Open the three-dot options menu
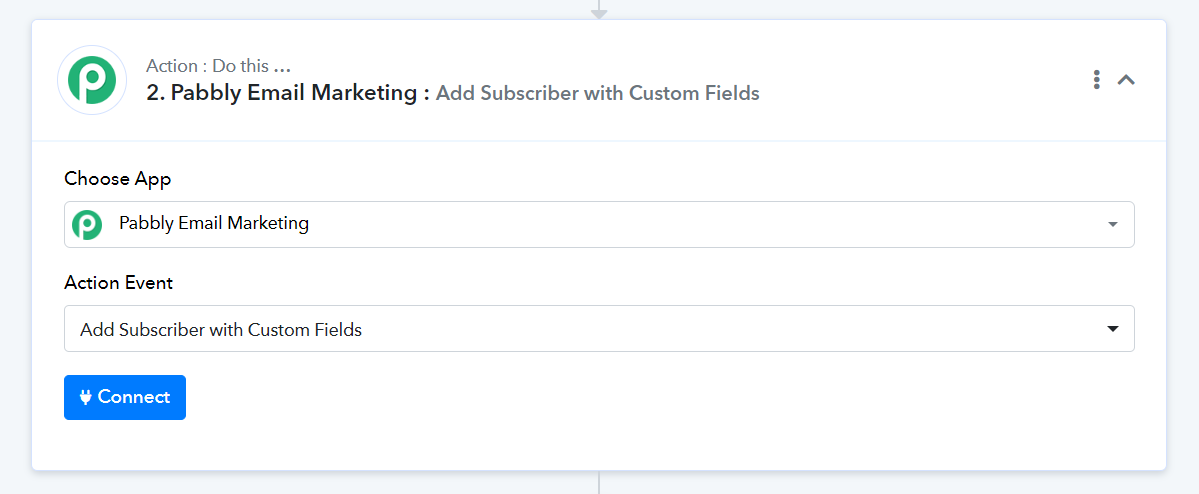This screenshot has width=1199, height=494. pyautogui.click(x=1097, y=80)
